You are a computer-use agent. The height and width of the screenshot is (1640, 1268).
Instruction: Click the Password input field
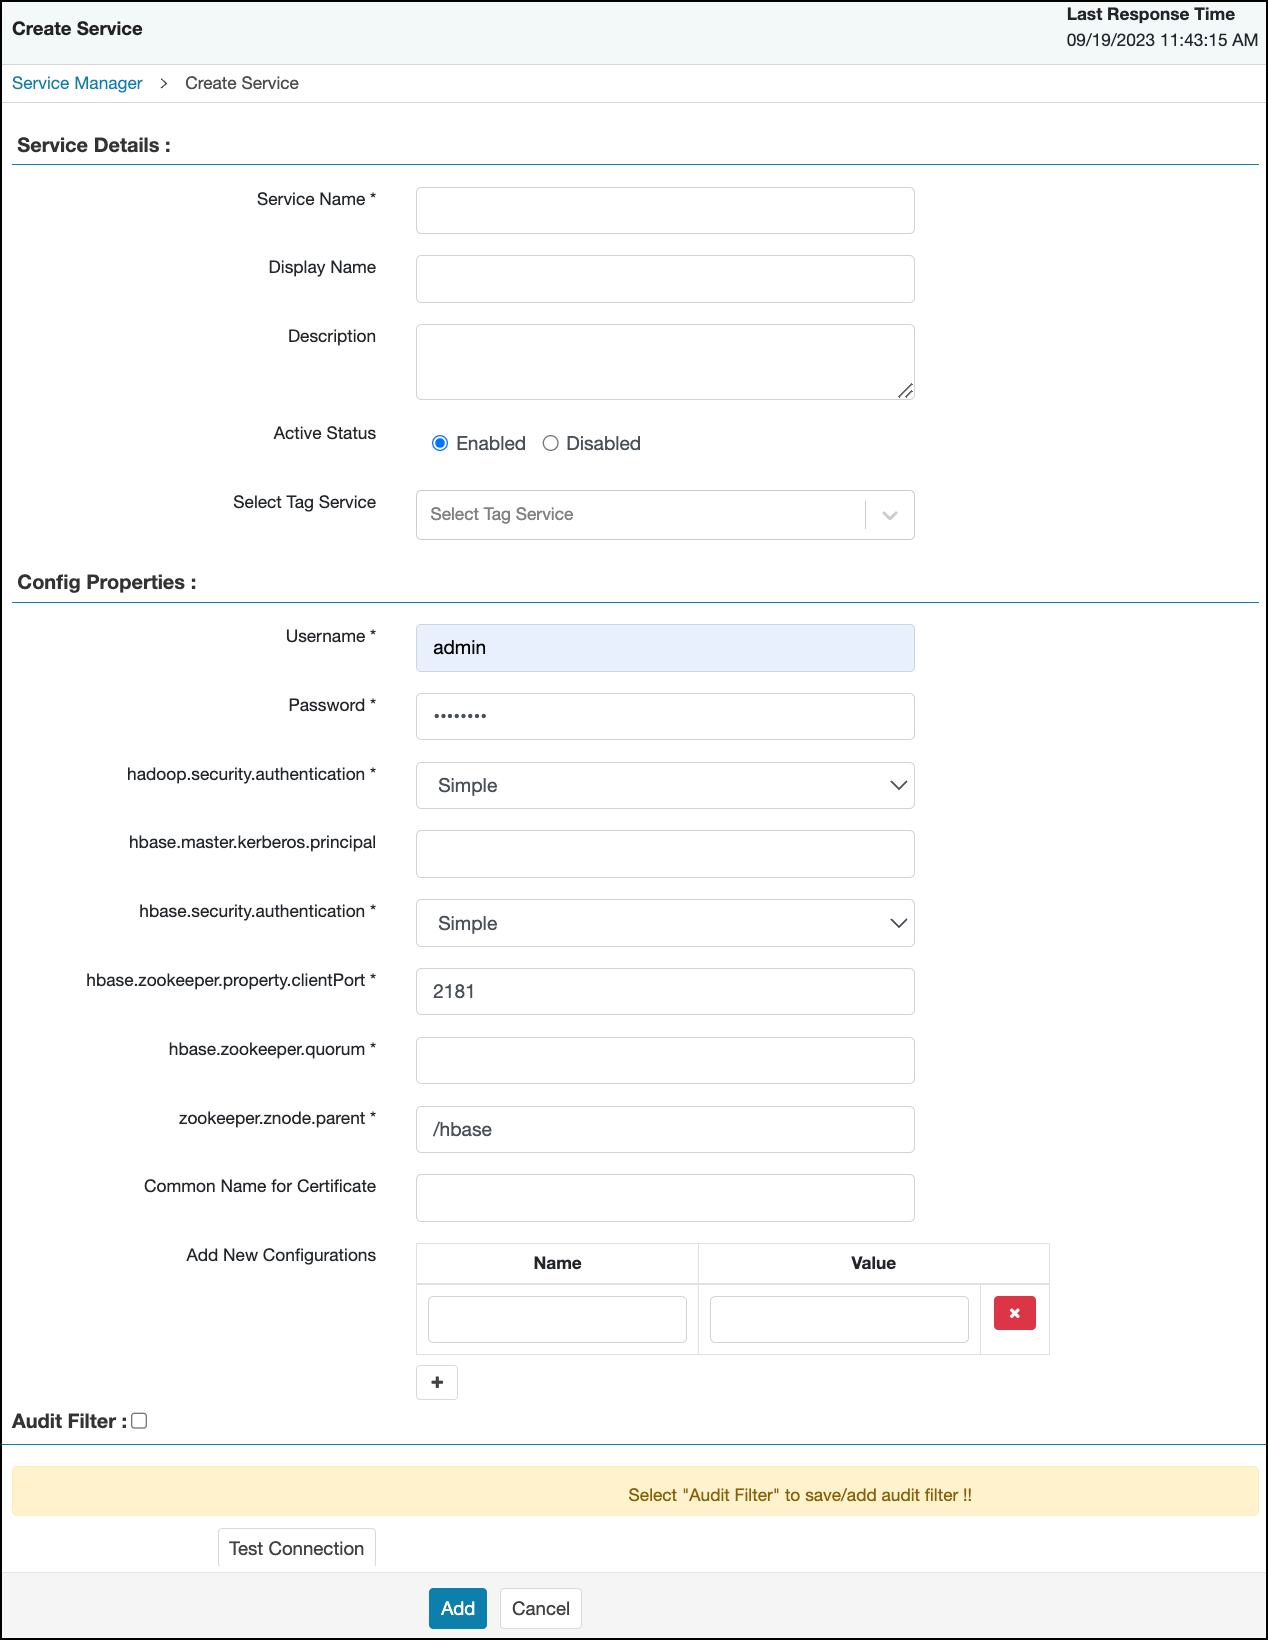pyautogui.click(x=665, y=717)
